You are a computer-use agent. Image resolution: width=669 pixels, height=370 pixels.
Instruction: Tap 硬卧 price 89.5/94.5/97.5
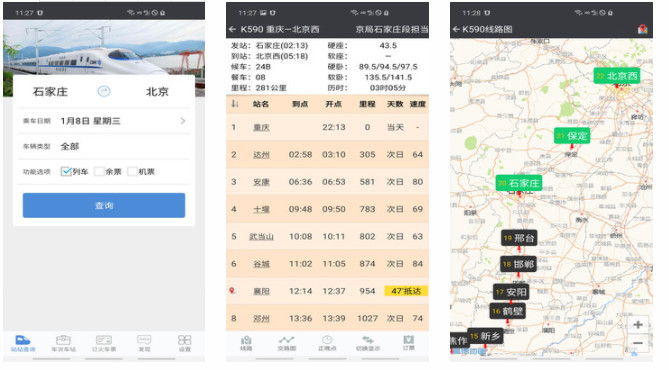[x=388, y=67]
